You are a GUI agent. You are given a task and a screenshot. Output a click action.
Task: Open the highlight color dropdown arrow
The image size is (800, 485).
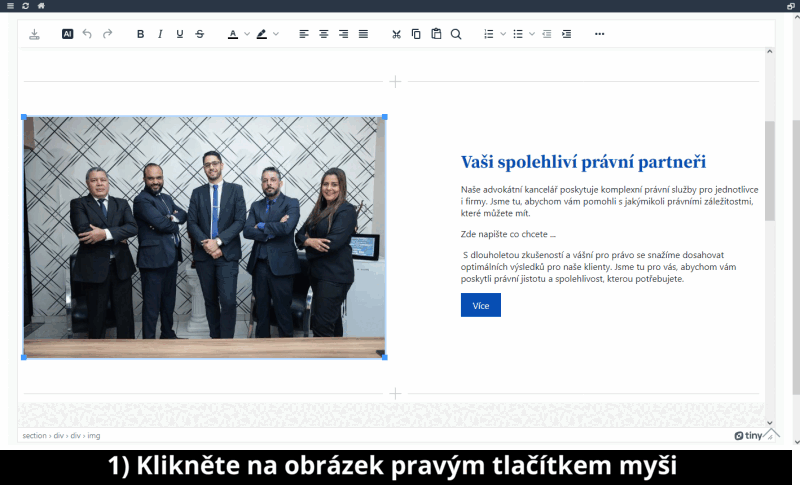pos(276,34)
